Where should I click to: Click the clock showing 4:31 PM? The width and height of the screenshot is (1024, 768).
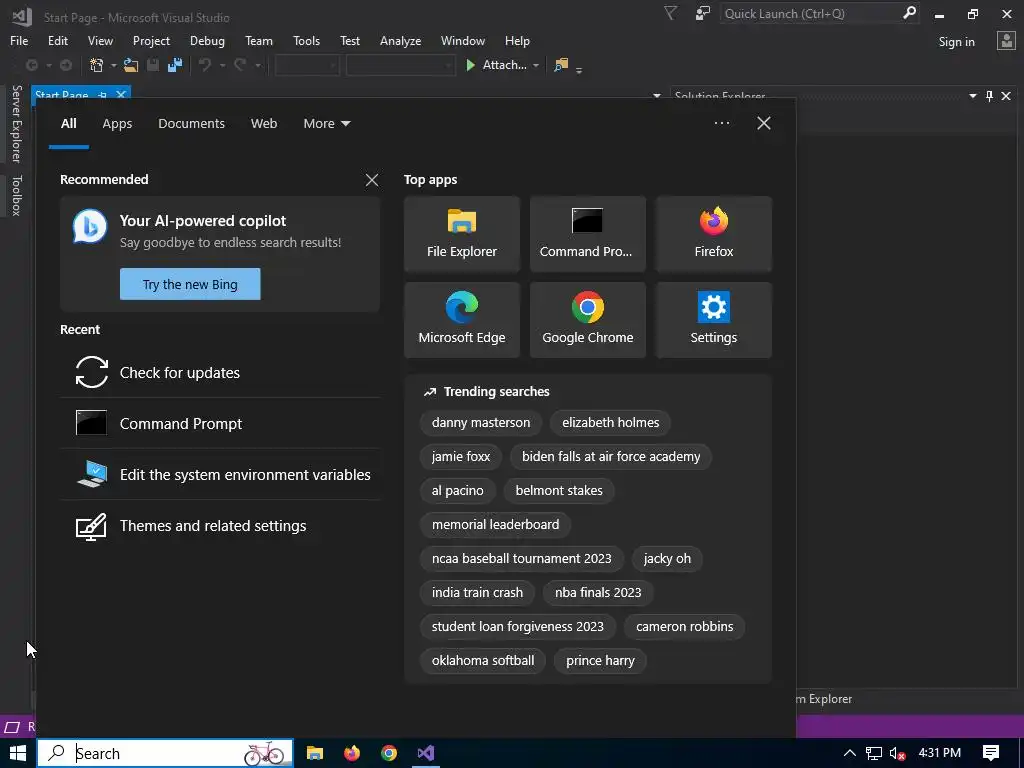click(x=940, y=753)
